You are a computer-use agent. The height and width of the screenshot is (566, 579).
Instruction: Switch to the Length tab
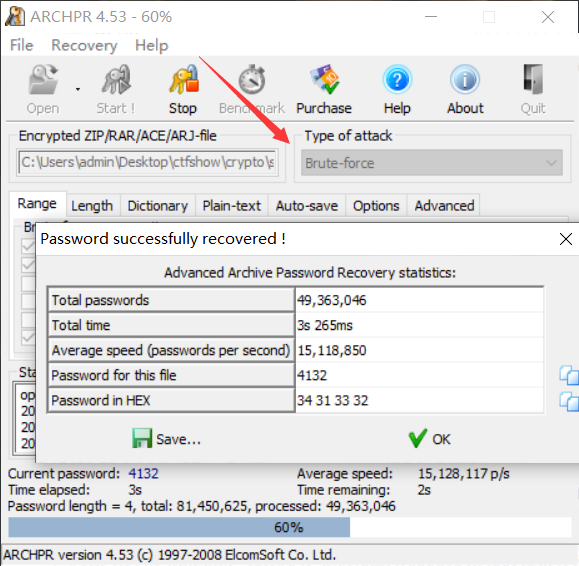[92, 206]
